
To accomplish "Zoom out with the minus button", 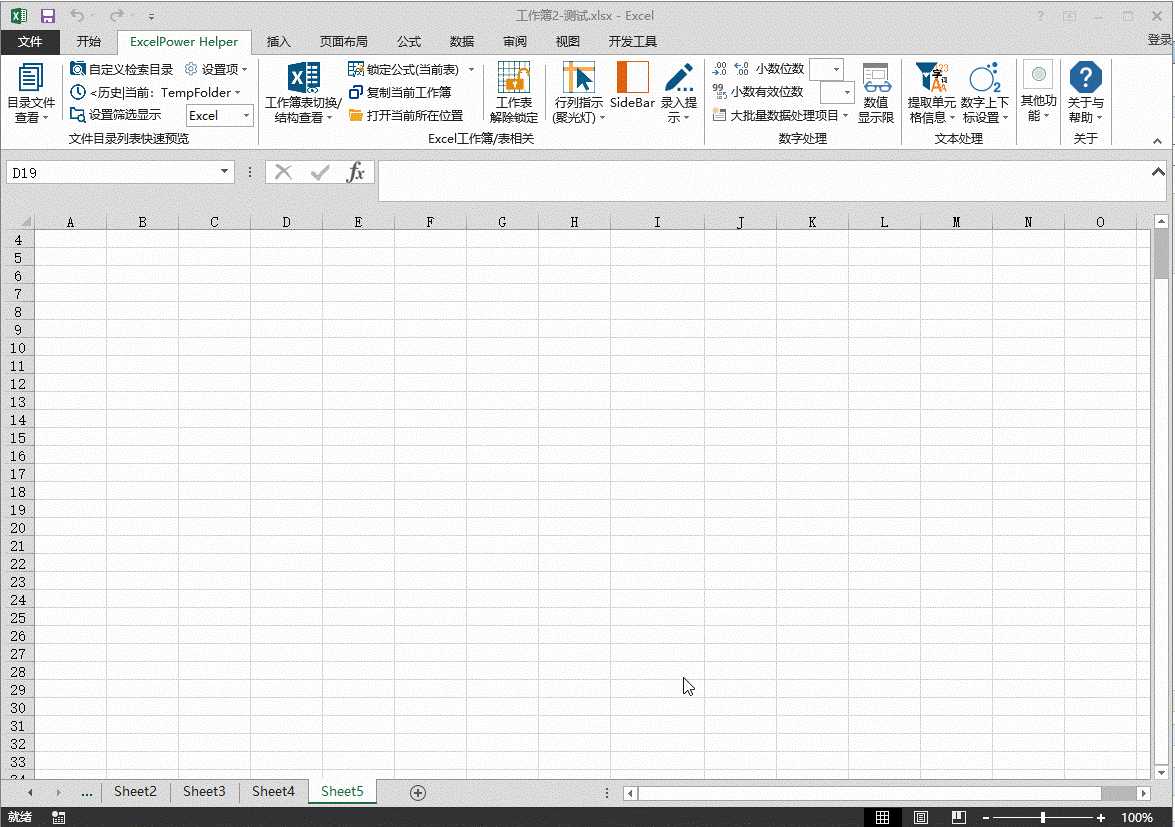I will (x=986, y=818).
